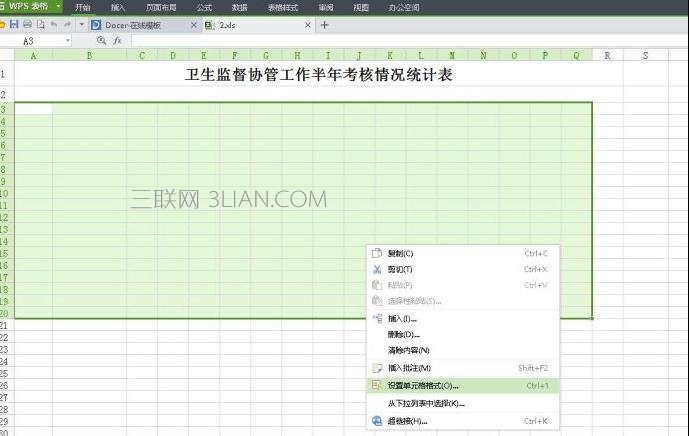Choose 剪切(T) in the context menu
Image resolution: width=689 pixels, height=436 pixels.
pos(463,269)
